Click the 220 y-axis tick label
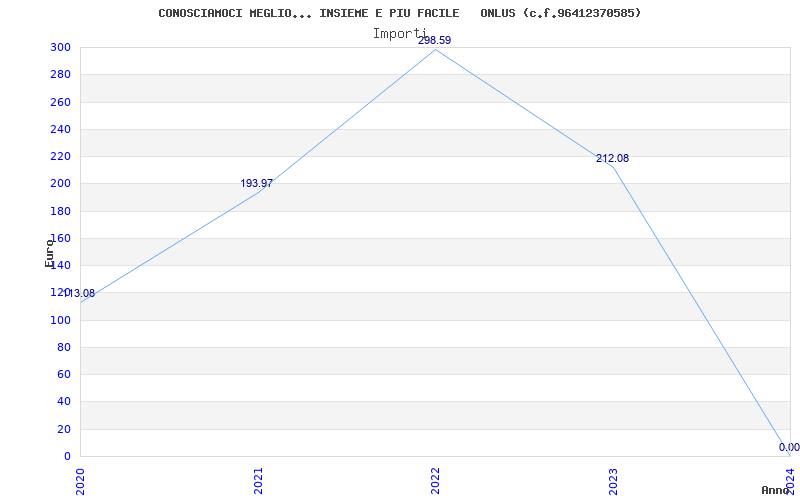 (60, 157)
